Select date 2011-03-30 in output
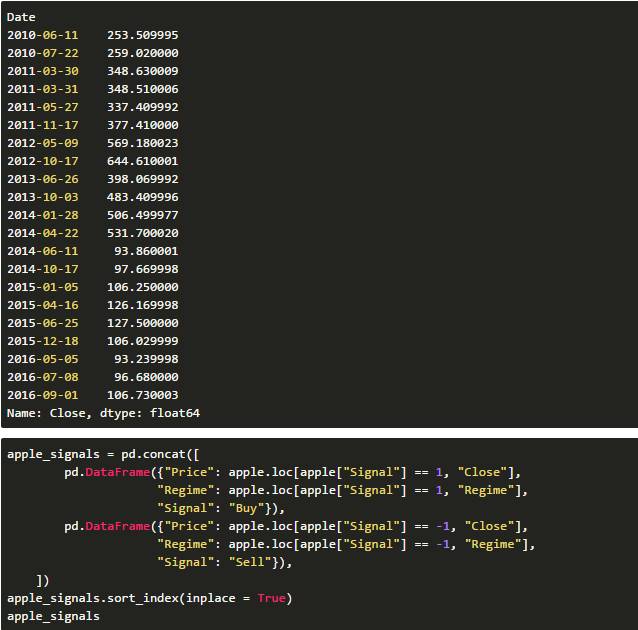The width and height of the screenshot is (638, 630). click(43, 71)
